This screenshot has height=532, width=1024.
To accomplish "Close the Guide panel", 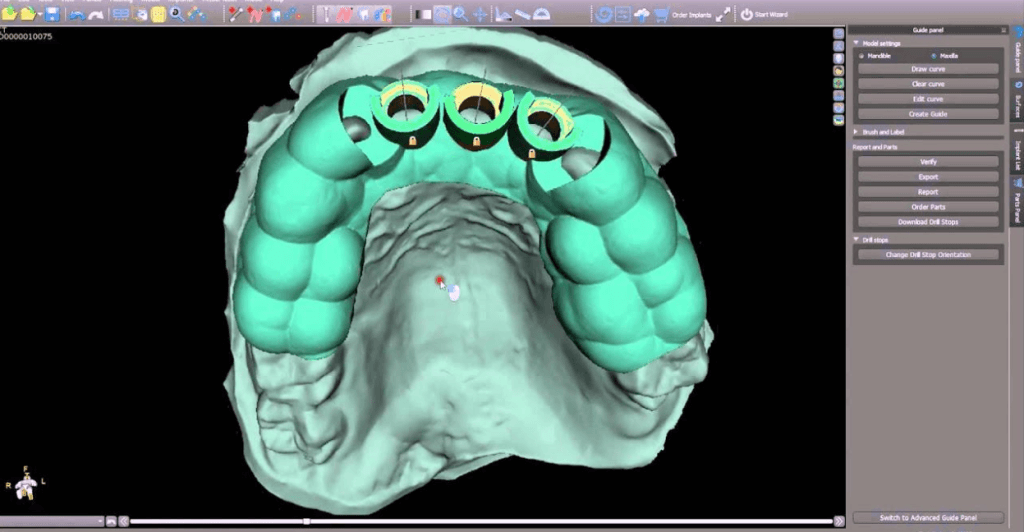I will 1004,30.
